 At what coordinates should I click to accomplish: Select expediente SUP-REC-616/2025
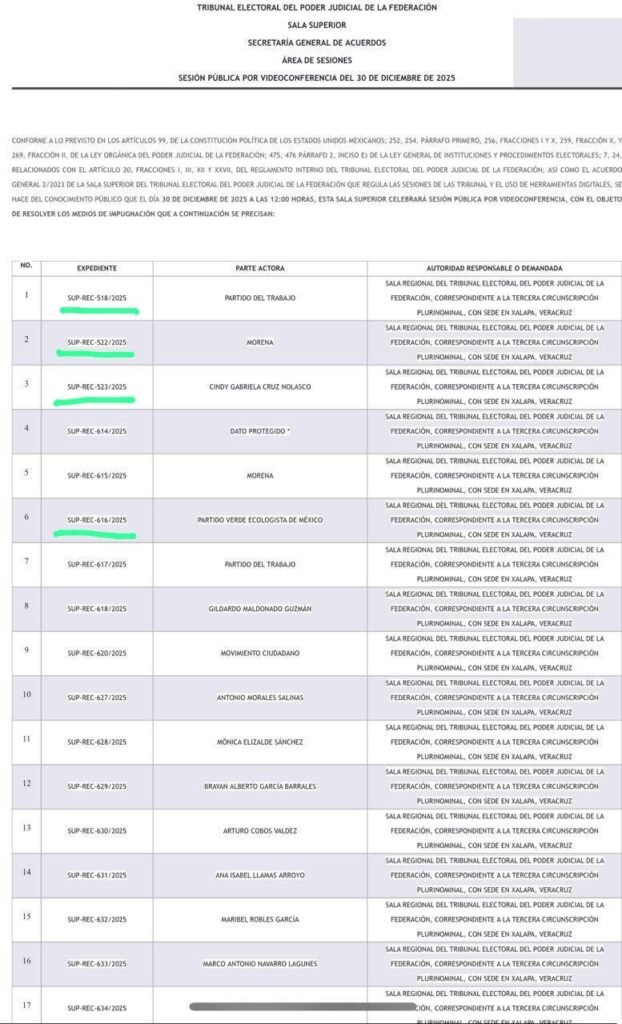pyautogui.click(x=97, y=520)
